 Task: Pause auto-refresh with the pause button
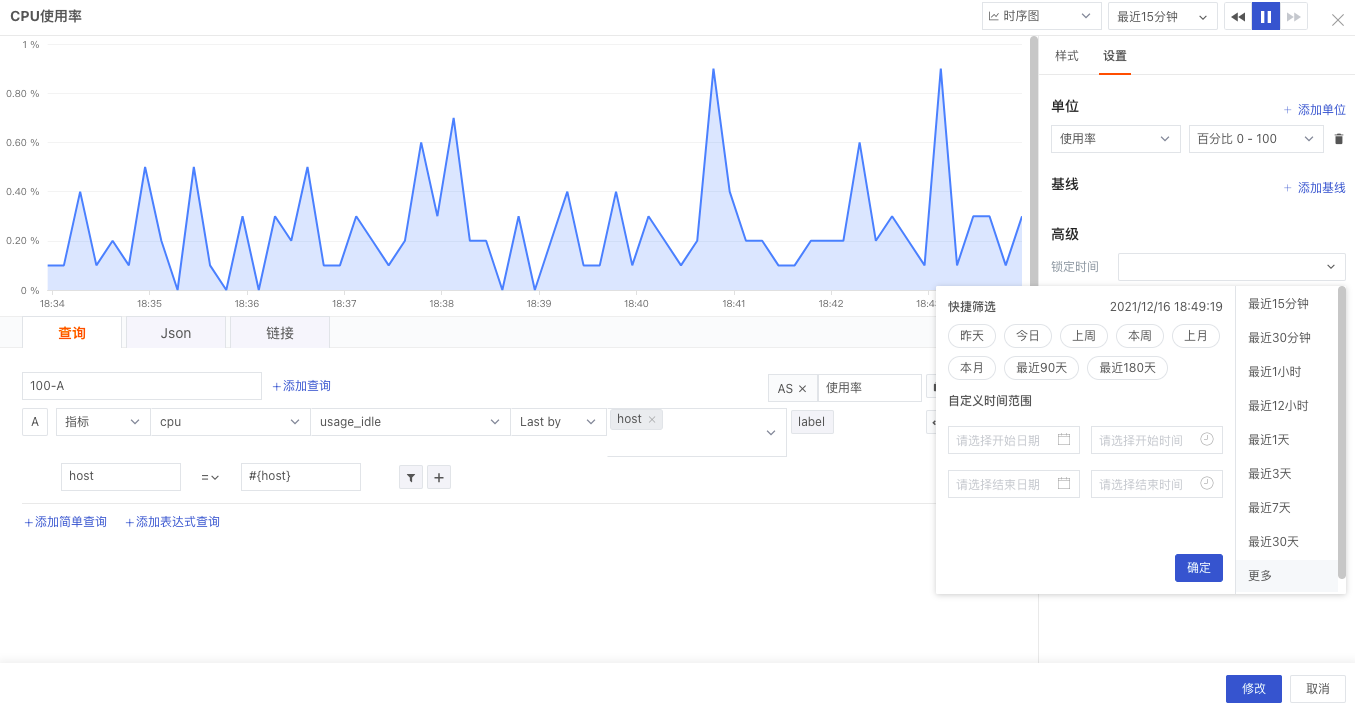click(x=1266, y=17)
